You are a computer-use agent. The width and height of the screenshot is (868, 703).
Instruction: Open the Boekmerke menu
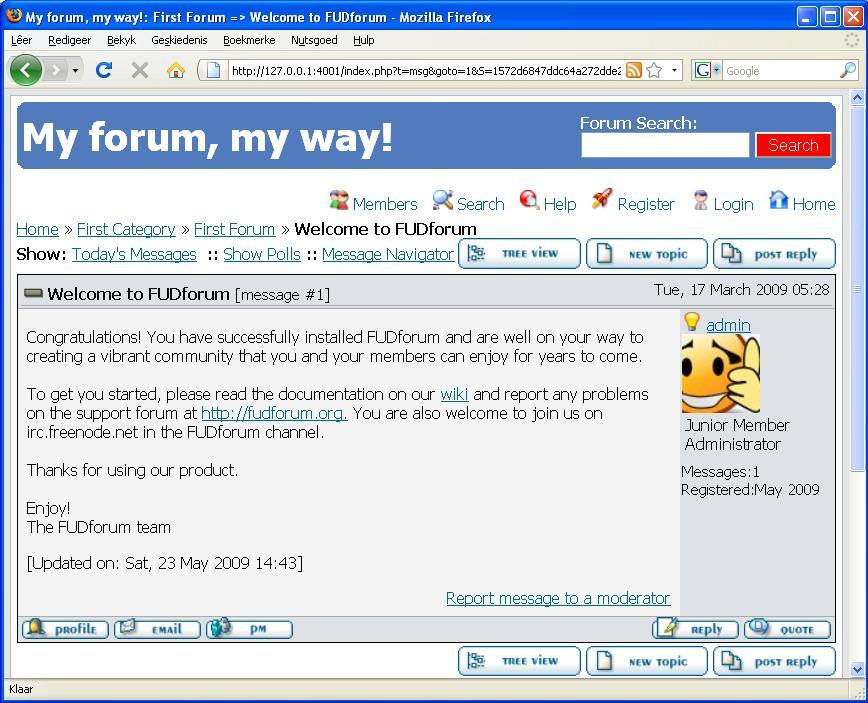coord(249,40)
